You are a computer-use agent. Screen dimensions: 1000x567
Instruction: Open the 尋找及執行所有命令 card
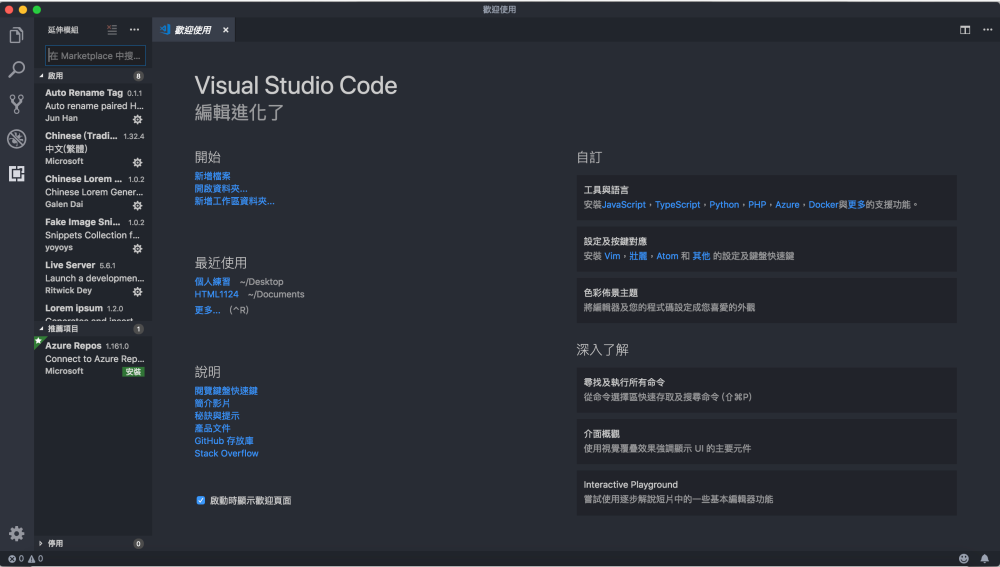point(766,390)
